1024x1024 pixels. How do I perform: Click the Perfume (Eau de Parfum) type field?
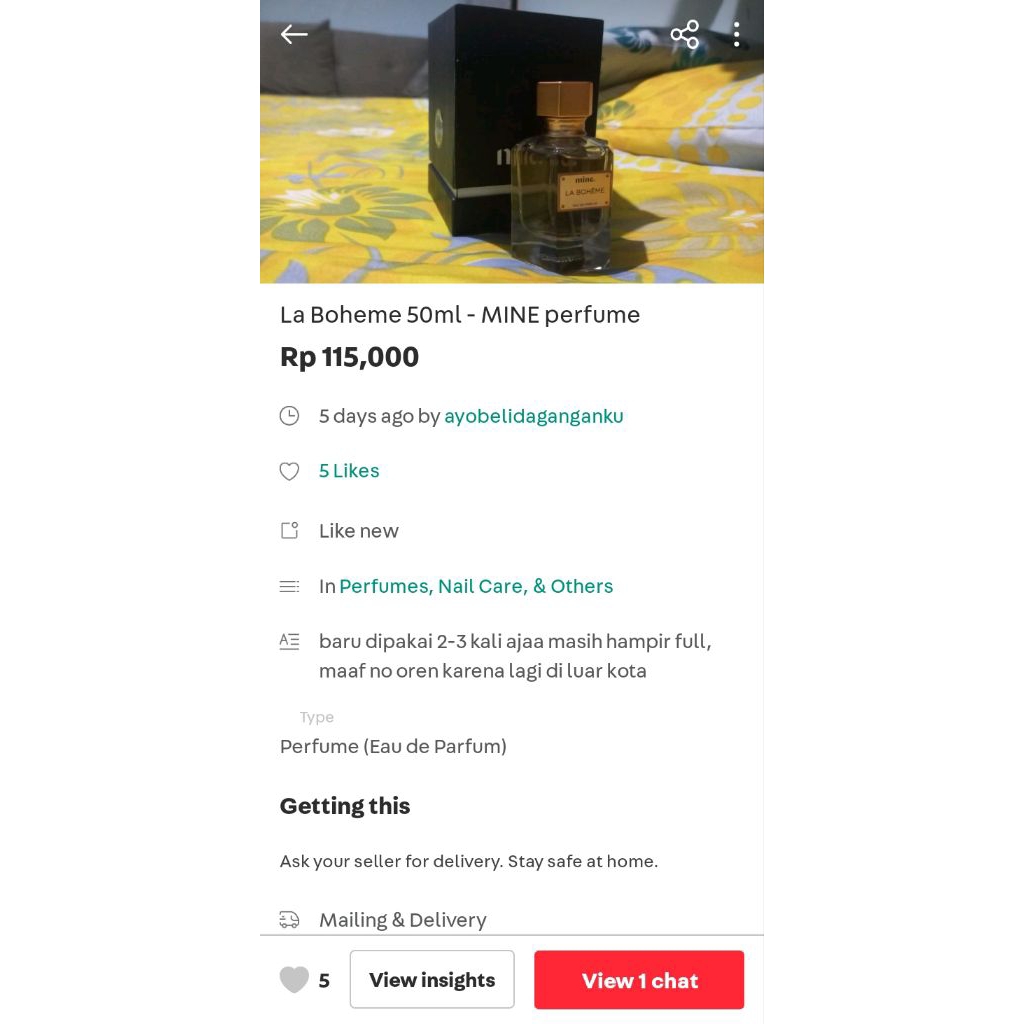pyautogui.click(x=393, y=746)
